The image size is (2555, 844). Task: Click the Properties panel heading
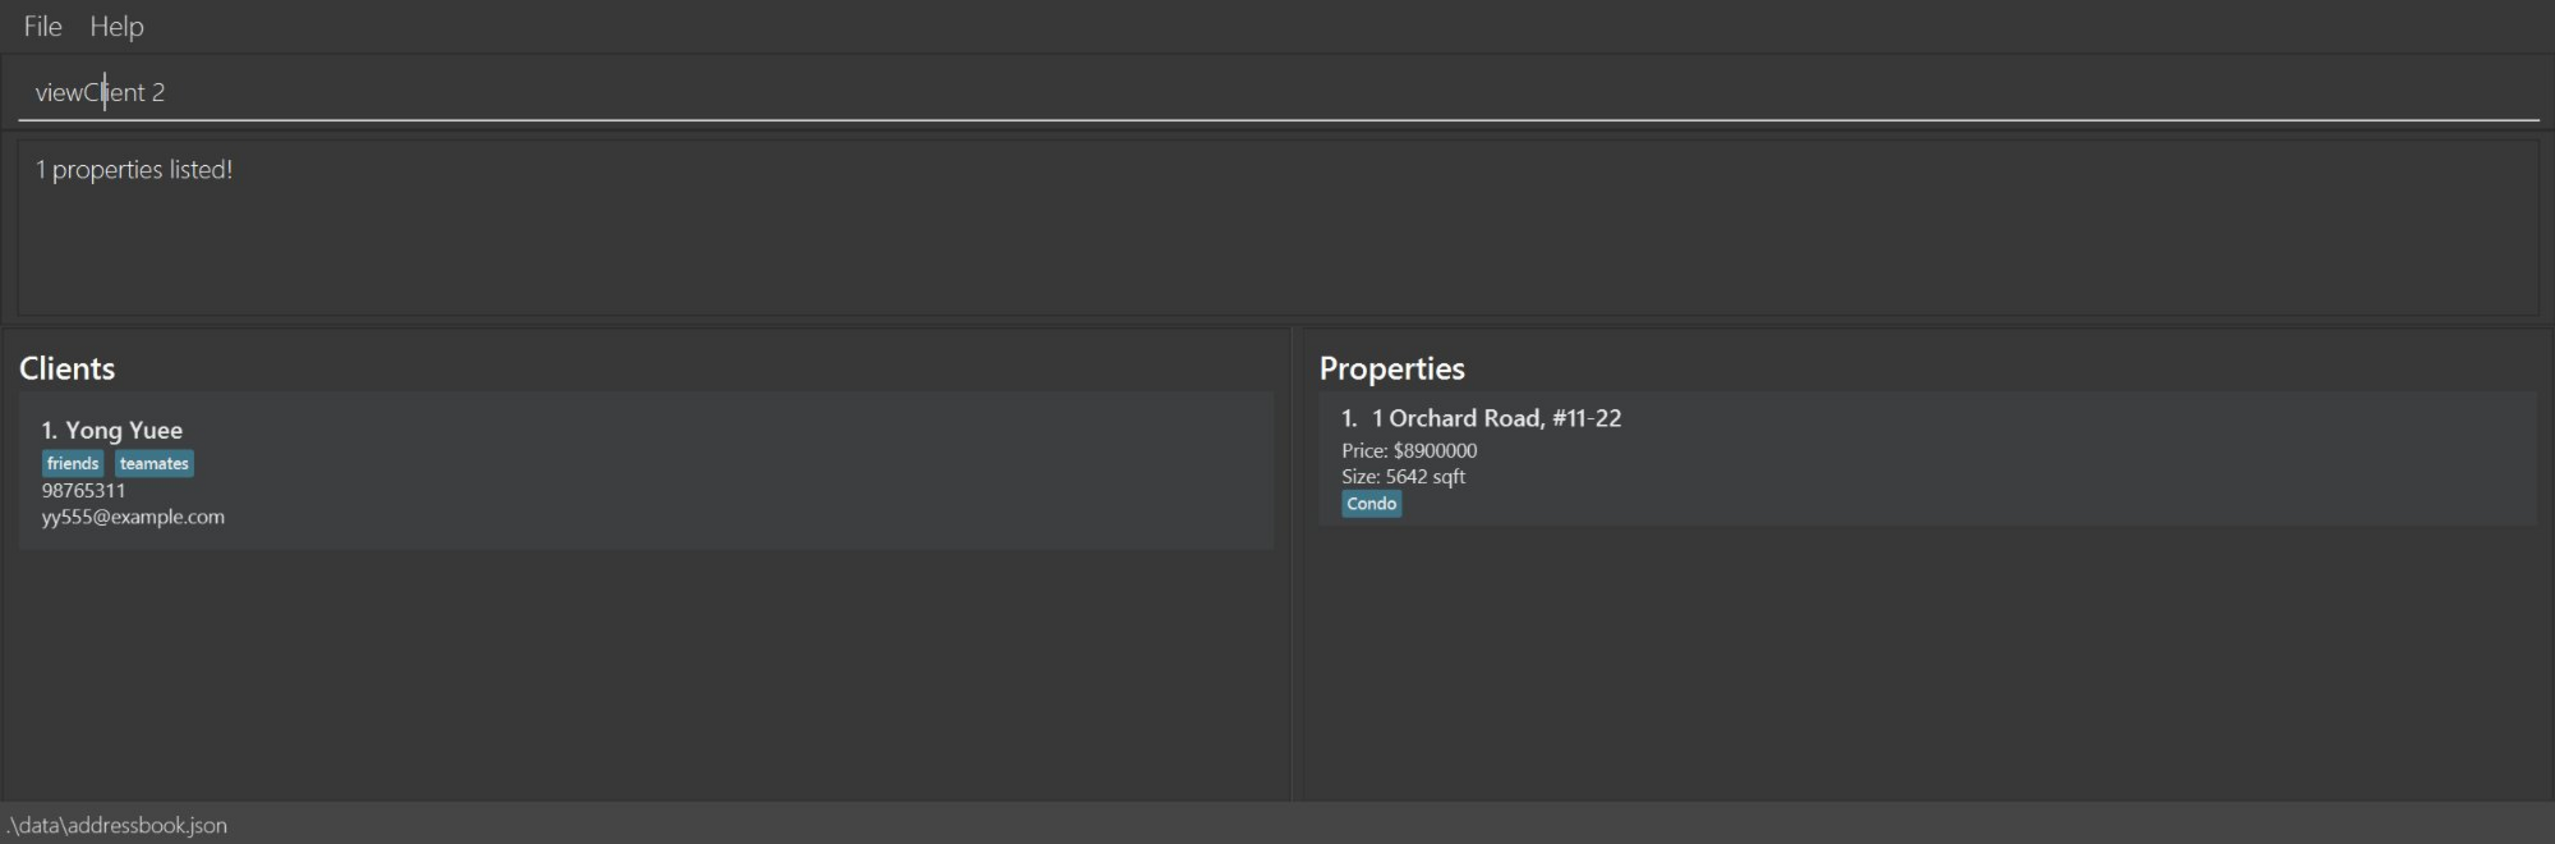(1391, 368)
